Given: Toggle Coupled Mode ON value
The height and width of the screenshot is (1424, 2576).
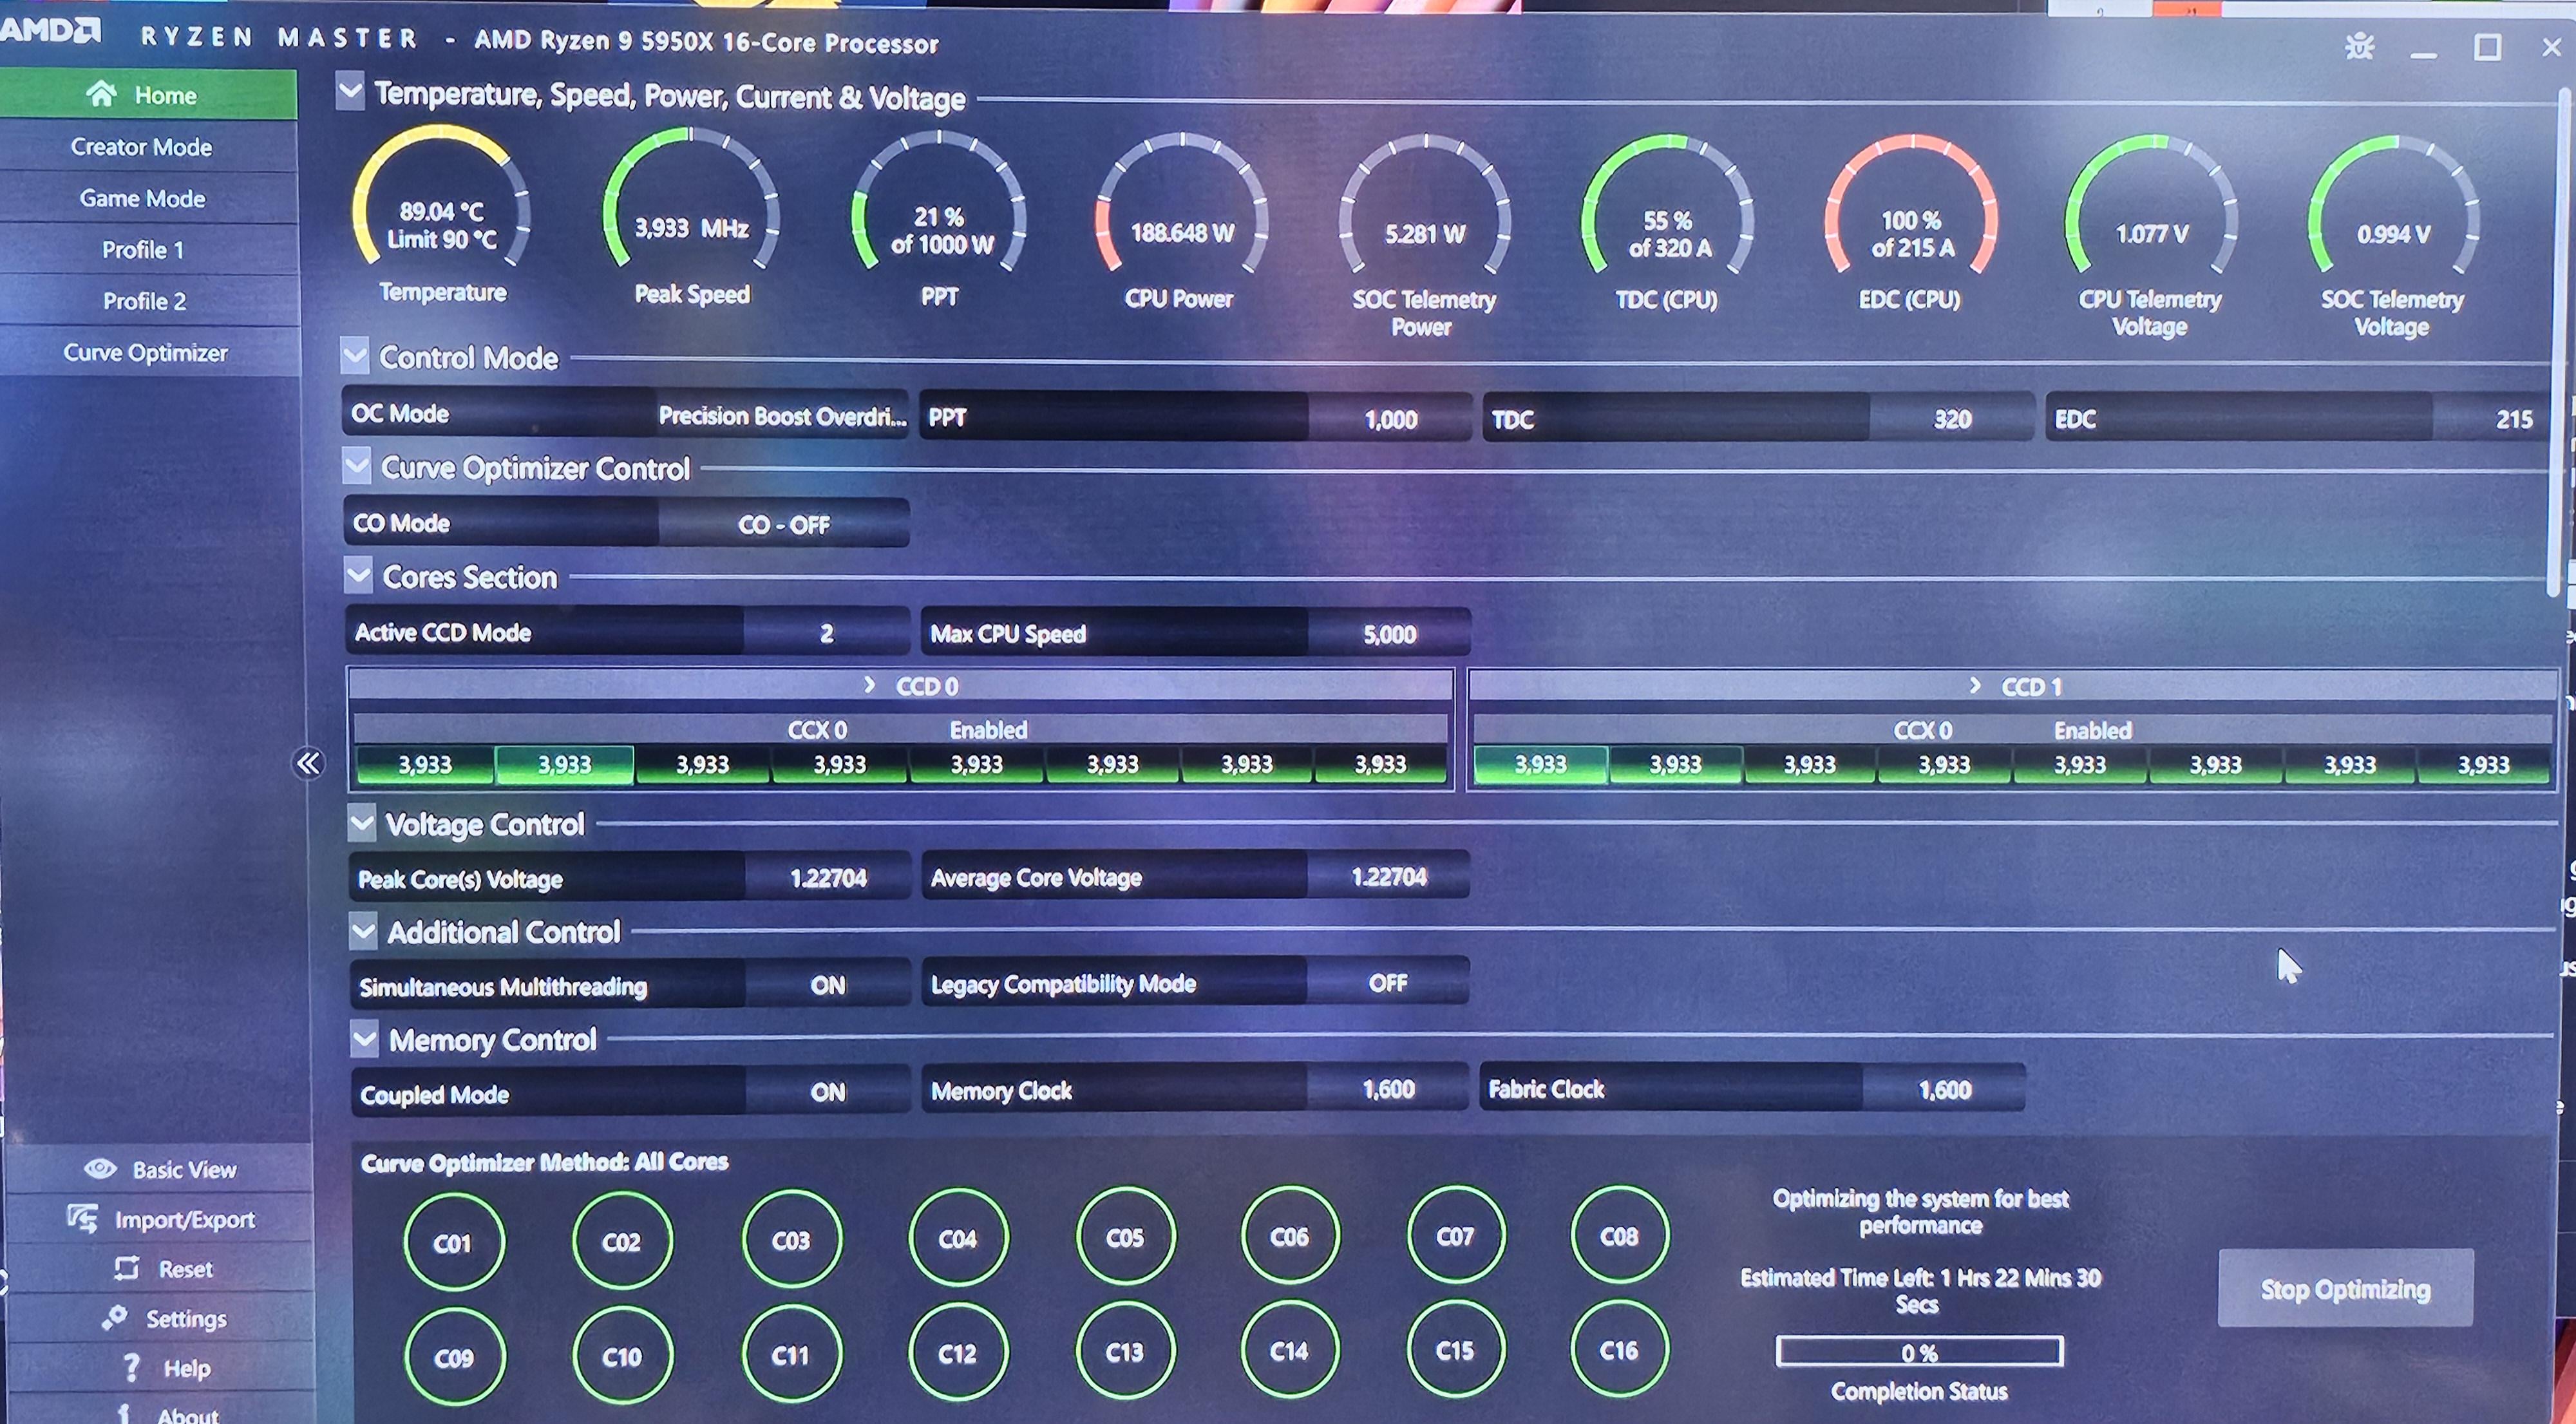Looking at the screenshot, I should (x=827, y=1092).
